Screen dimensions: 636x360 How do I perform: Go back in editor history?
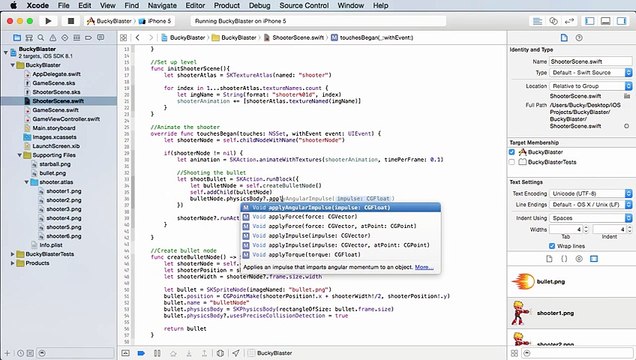tap(138, 38)
